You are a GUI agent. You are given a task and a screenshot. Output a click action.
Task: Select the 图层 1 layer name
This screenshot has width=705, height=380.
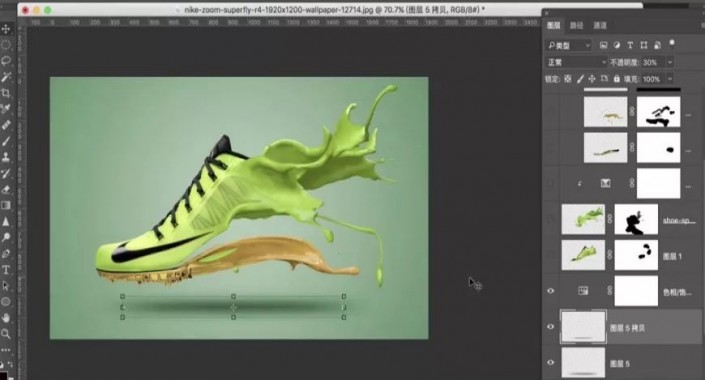coord(672,256)
